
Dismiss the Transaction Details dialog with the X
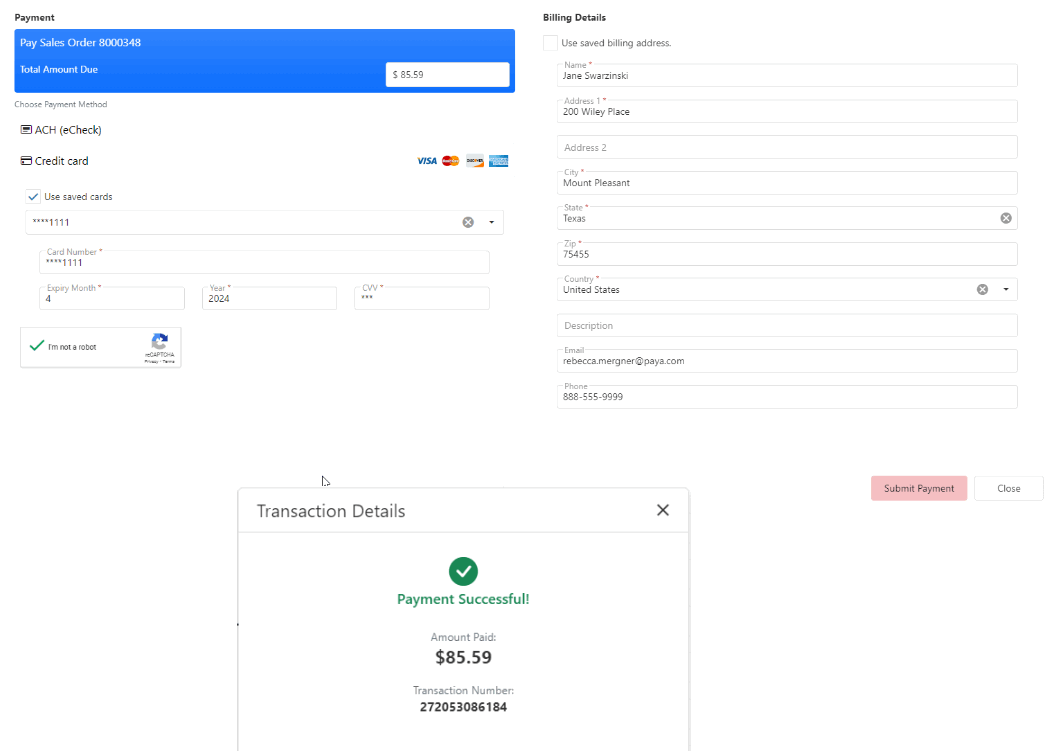663,510
